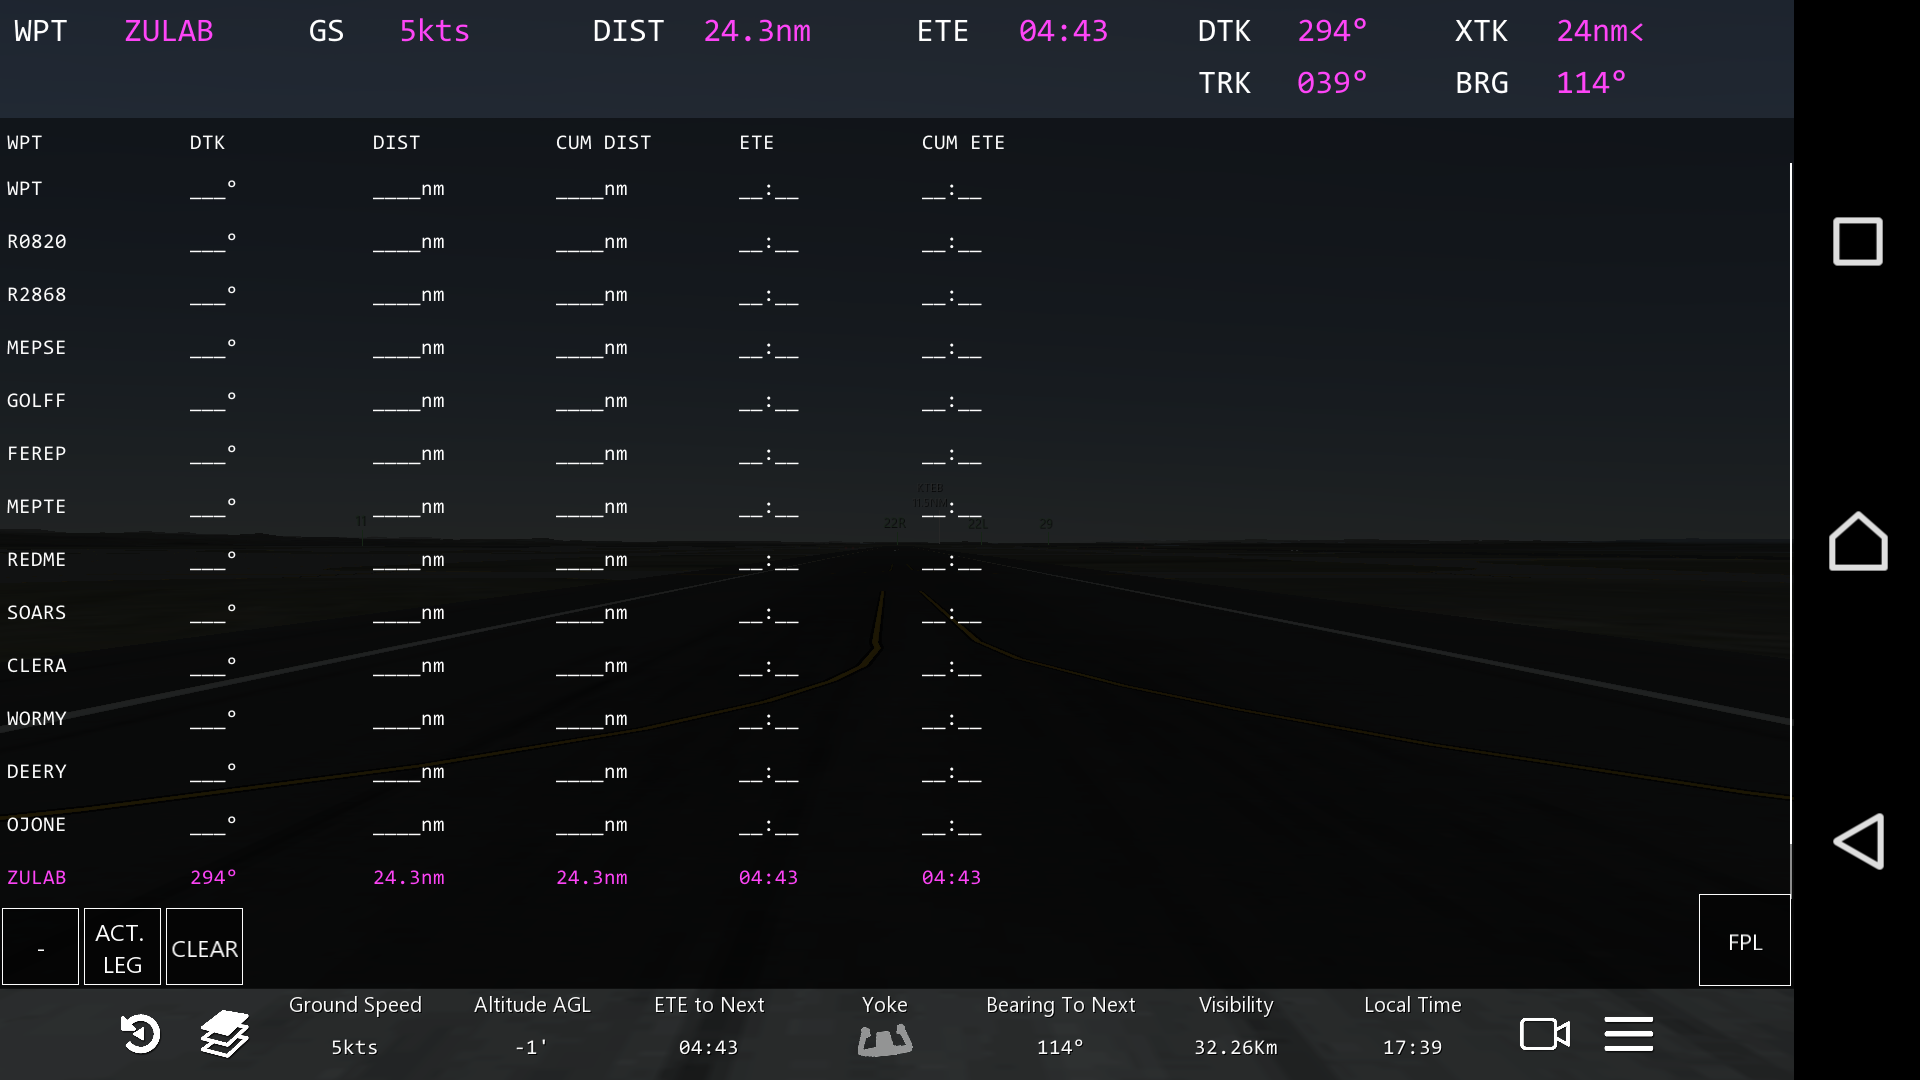Open the map layers icon
Screen dimensions: 1920x1080
(x=224, y=1033)
